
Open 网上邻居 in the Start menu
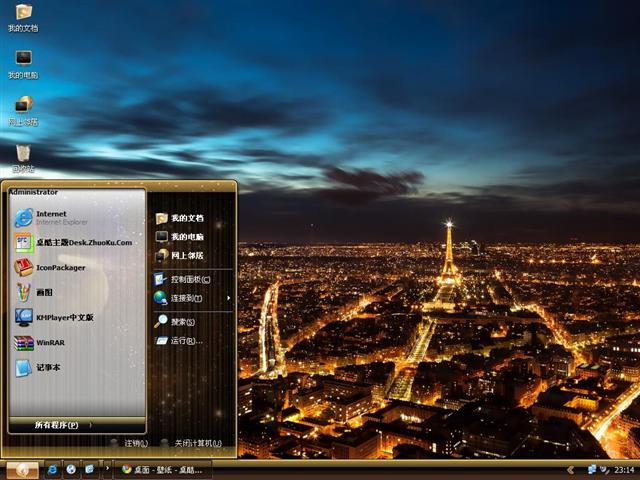pyautogui.click(x=186, y=256)
